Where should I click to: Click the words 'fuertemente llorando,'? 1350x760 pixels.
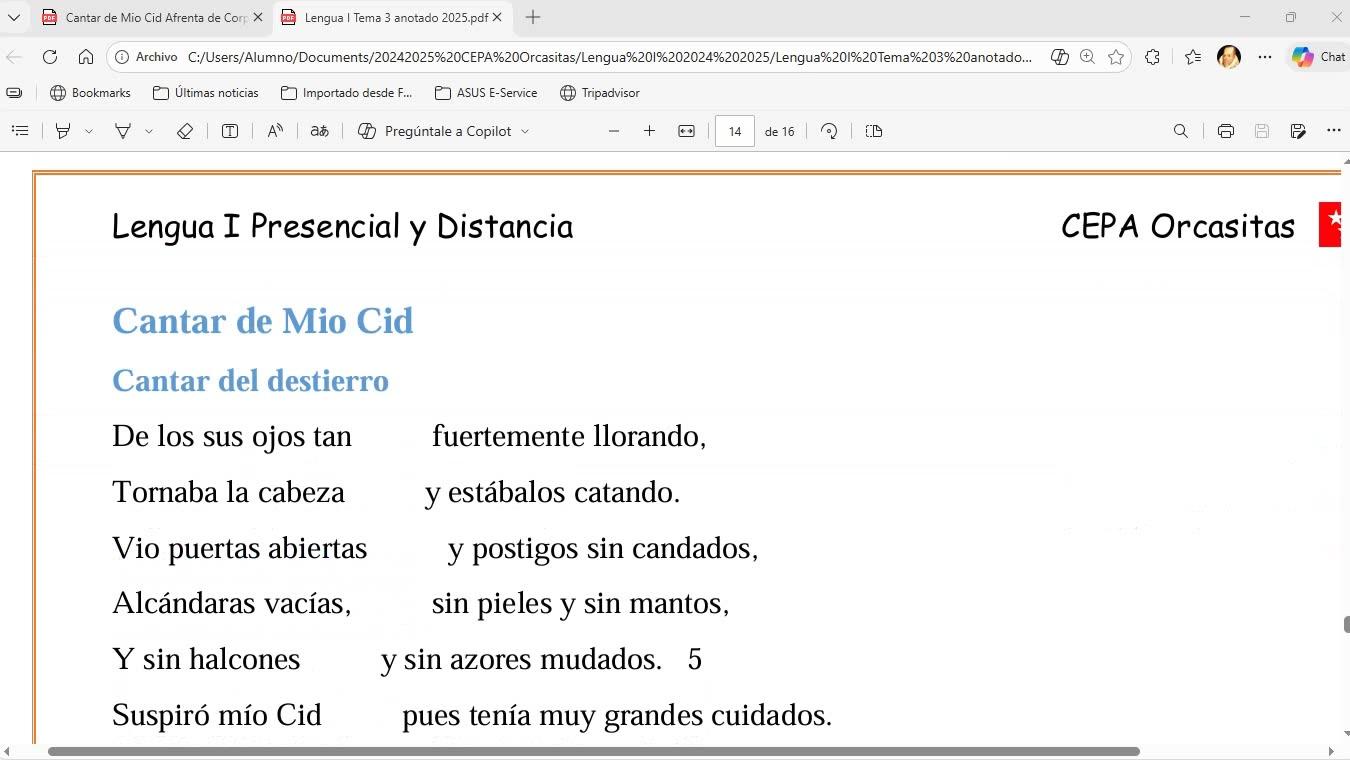[569, 436]
